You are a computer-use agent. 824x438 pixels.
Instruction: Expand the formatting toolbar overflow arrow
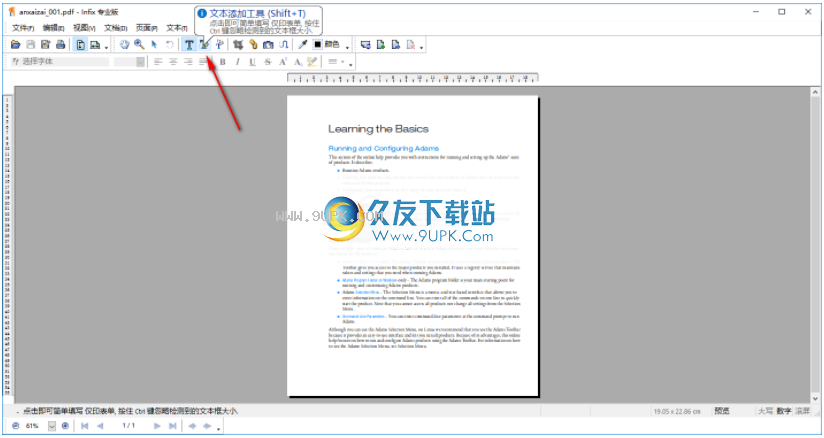(x=351, y=65)
